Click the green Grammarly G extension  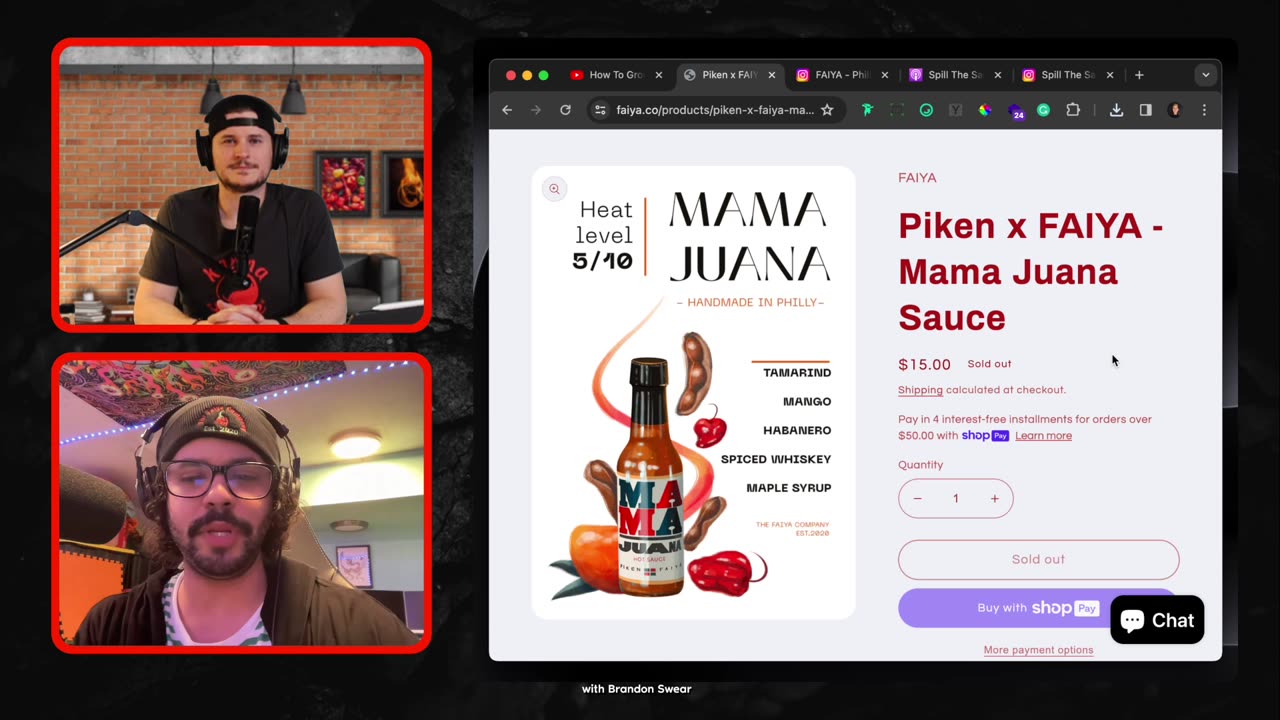click(1043, 110)
